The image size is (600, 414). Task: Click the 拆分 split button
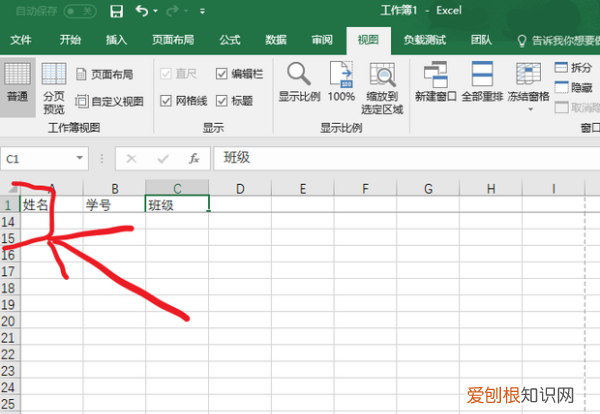click(x=573, y=68)
